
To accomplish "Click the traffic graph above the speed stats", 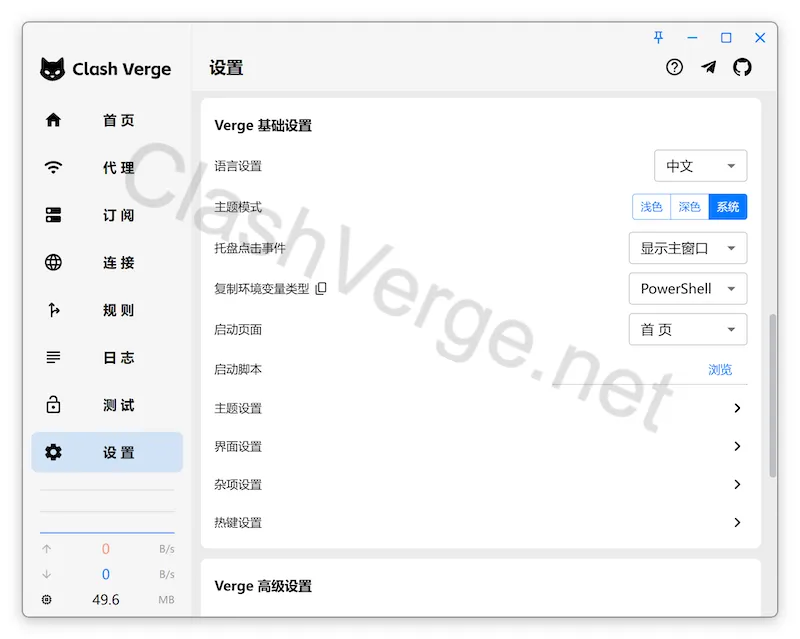I will [107, 510].
